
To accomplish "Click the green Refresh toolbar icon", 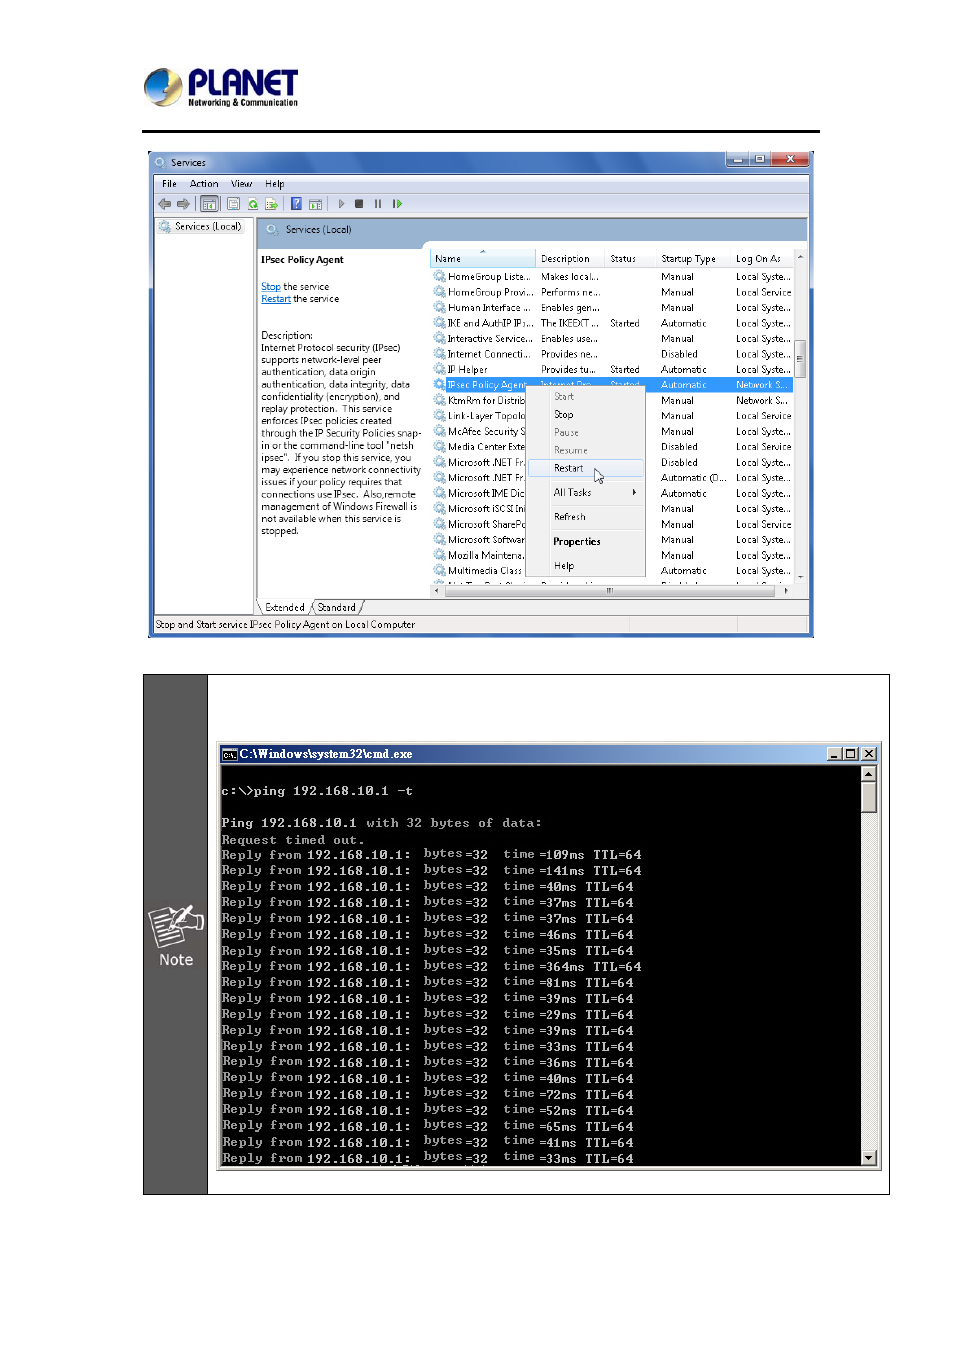I will coord(253,204).
